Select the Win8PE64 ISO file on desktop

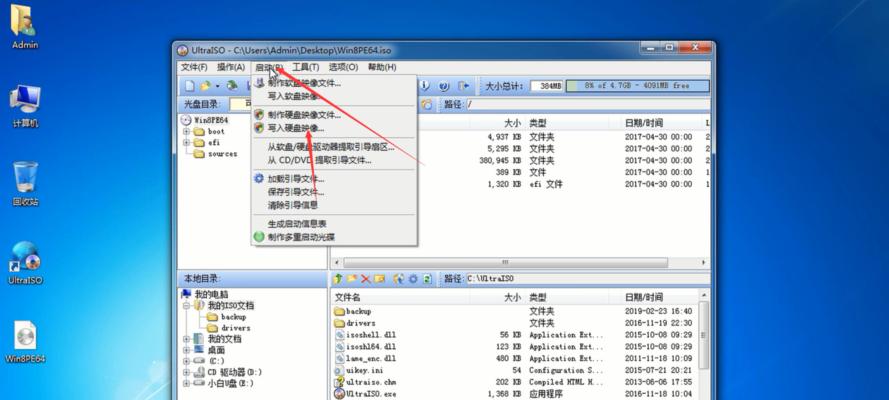(24, 342)
